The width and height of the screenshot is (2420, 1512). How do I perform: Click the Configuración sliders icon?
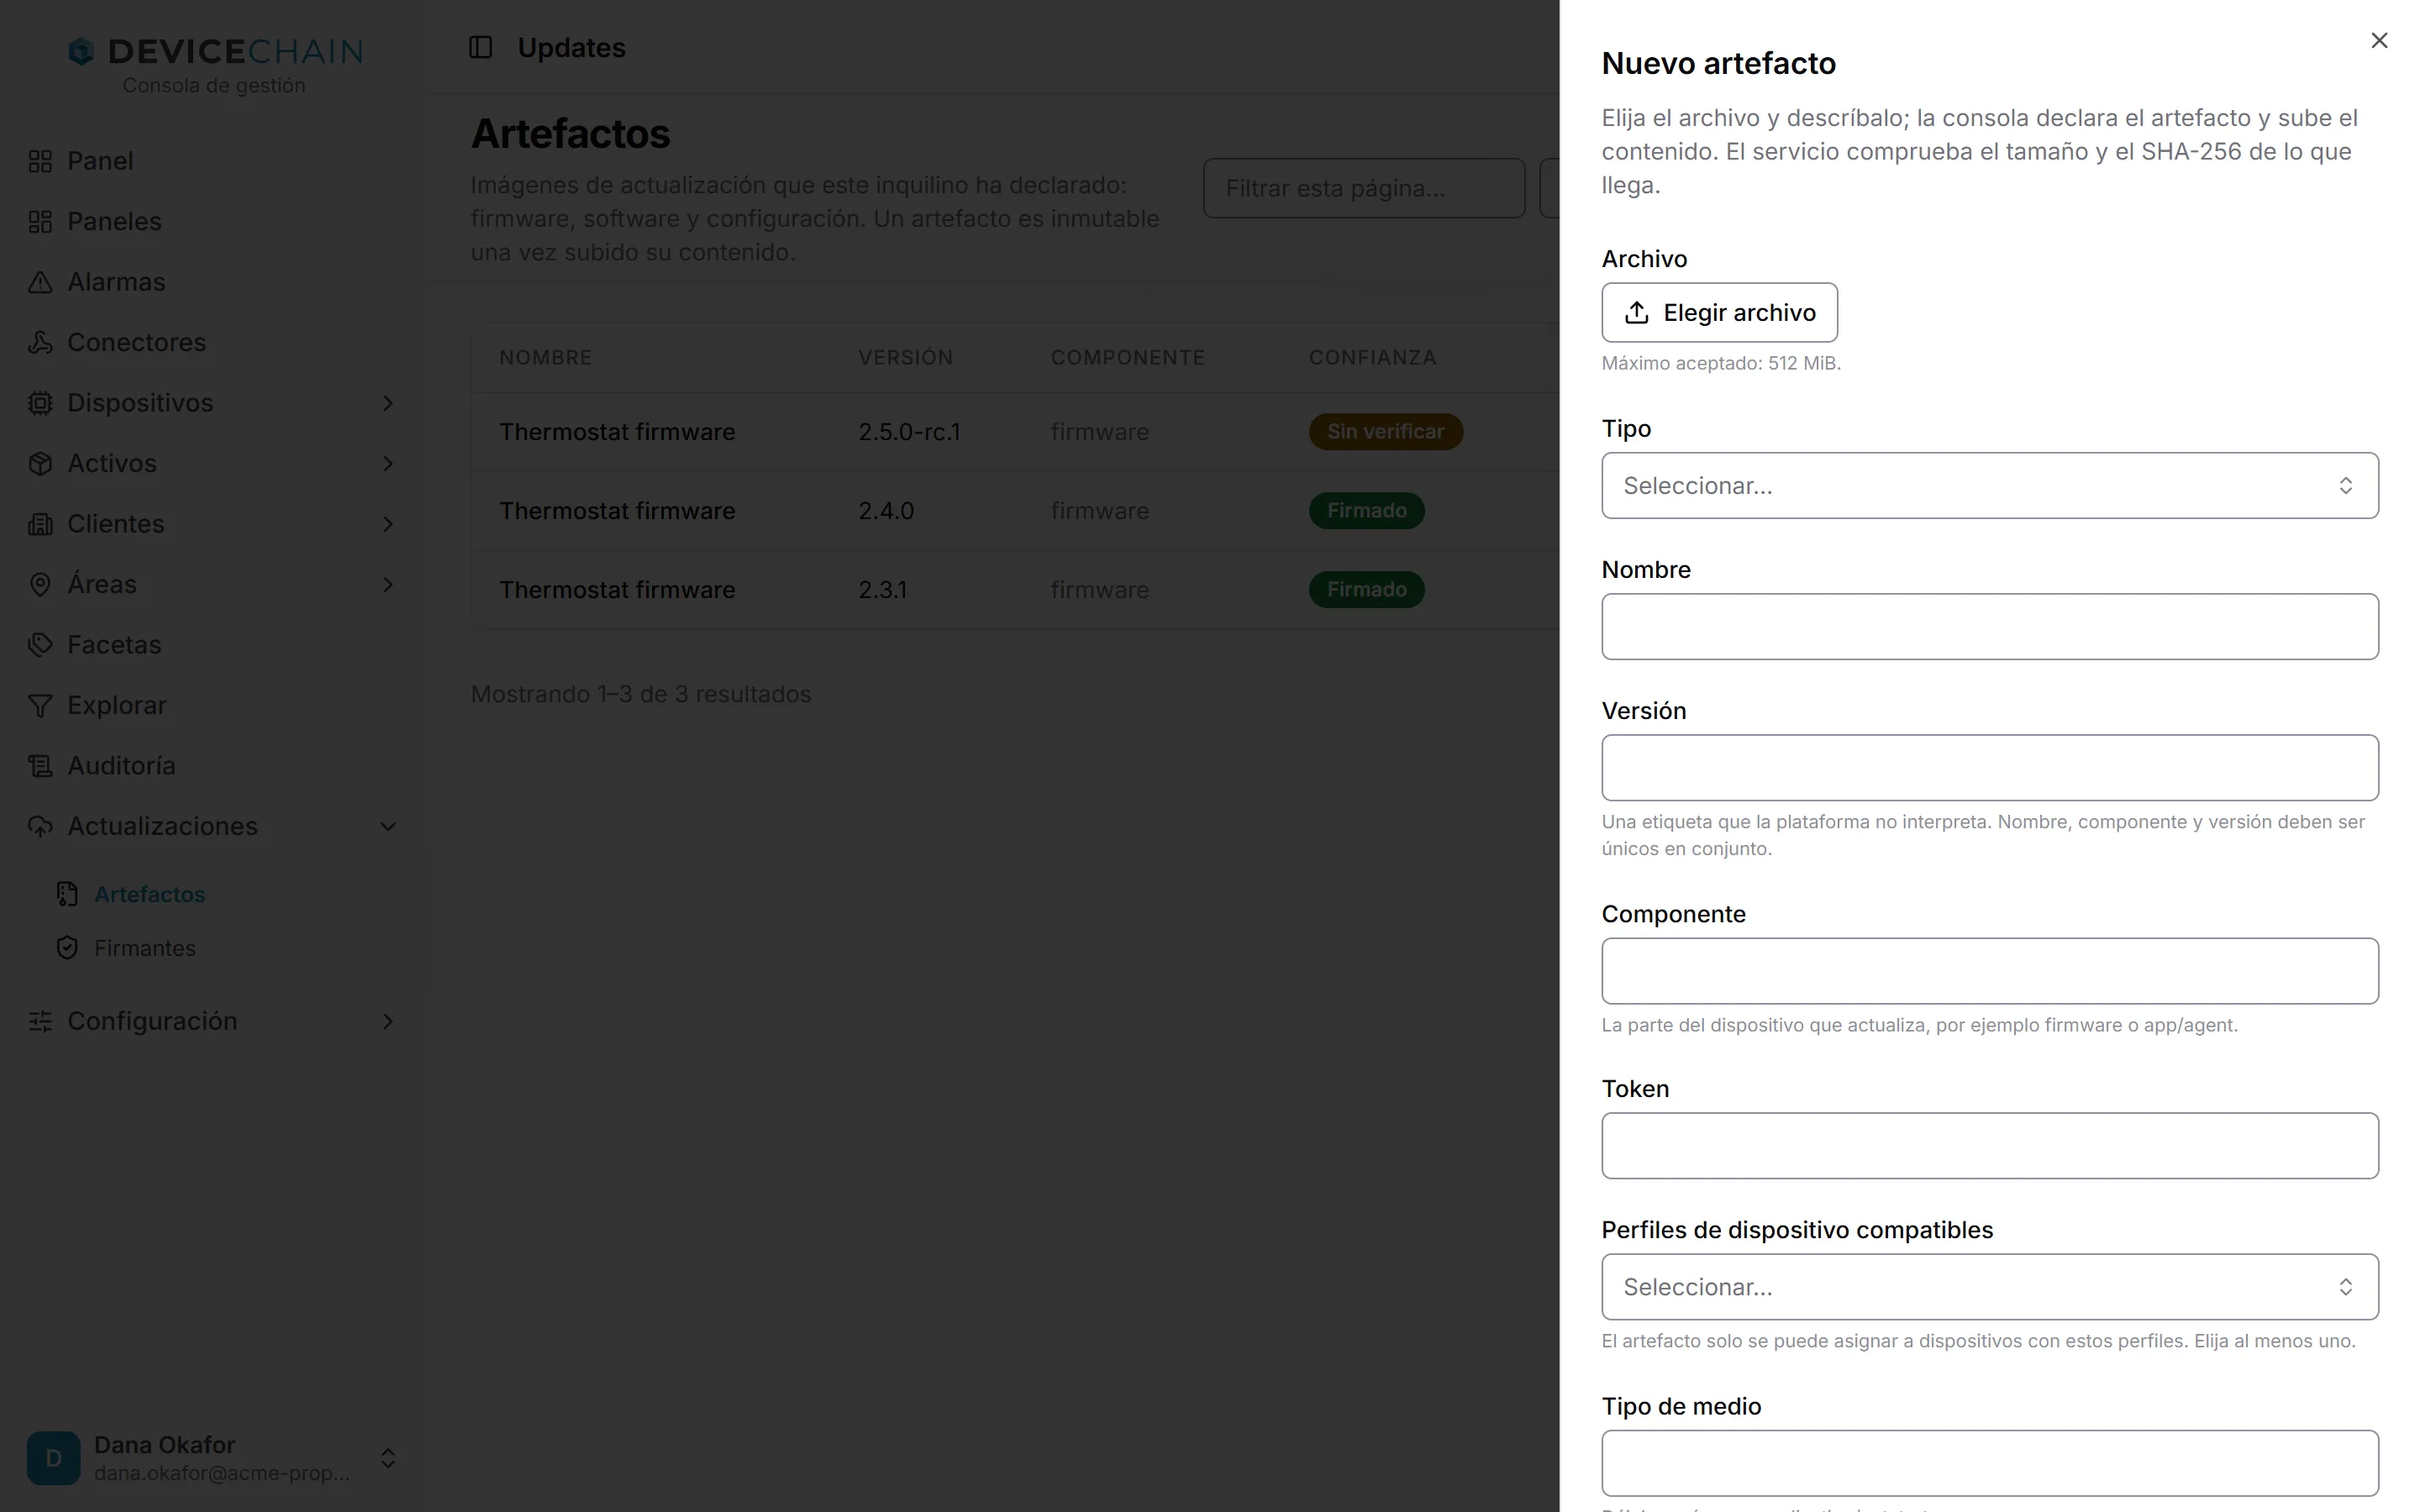[x=40, y=1021]
